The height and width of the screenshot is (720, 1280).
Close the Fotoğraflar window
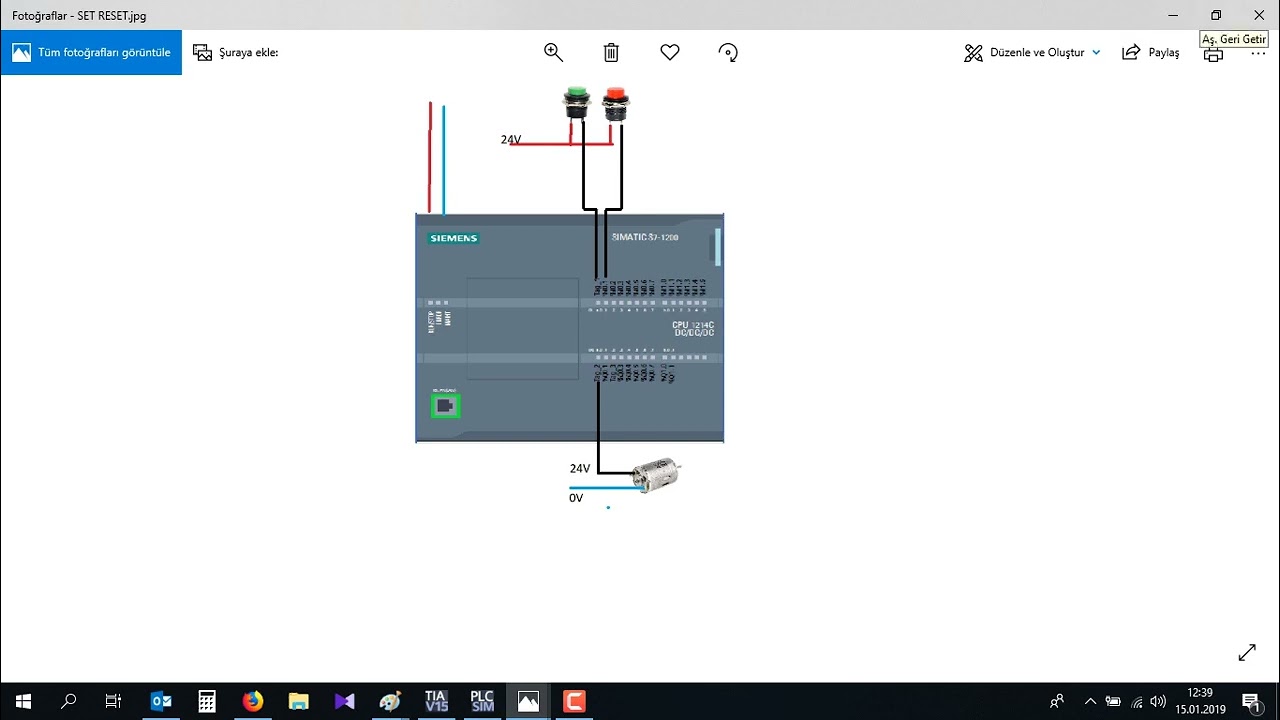point(1259,15)
